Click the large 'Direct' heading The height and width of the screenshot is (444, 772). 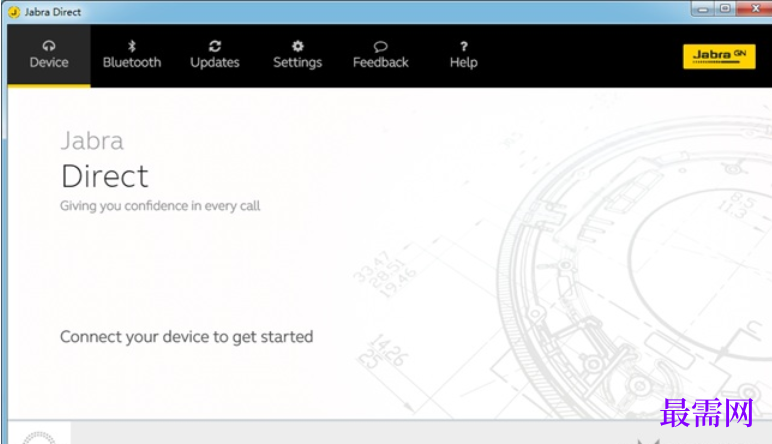[x=105, y=176]
